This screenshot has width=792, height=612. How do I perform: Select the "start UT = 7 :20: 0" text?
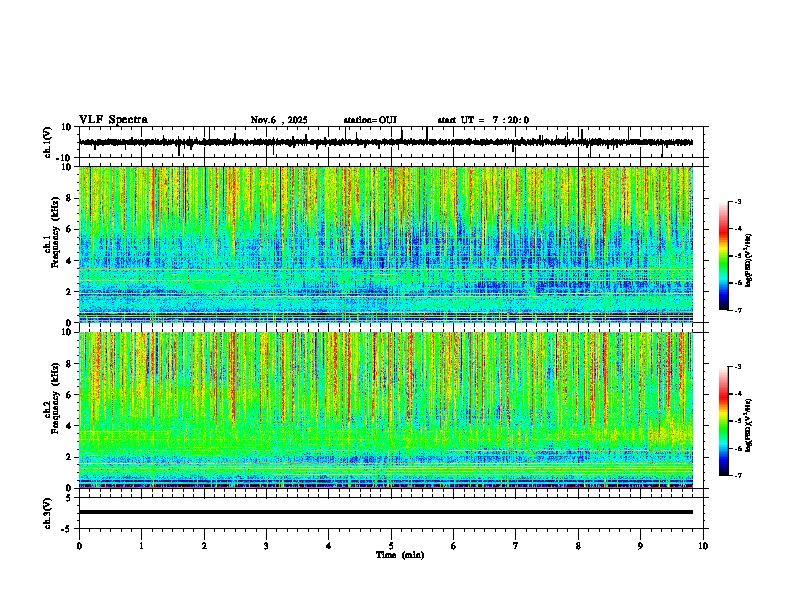click(x=483, y=120)
